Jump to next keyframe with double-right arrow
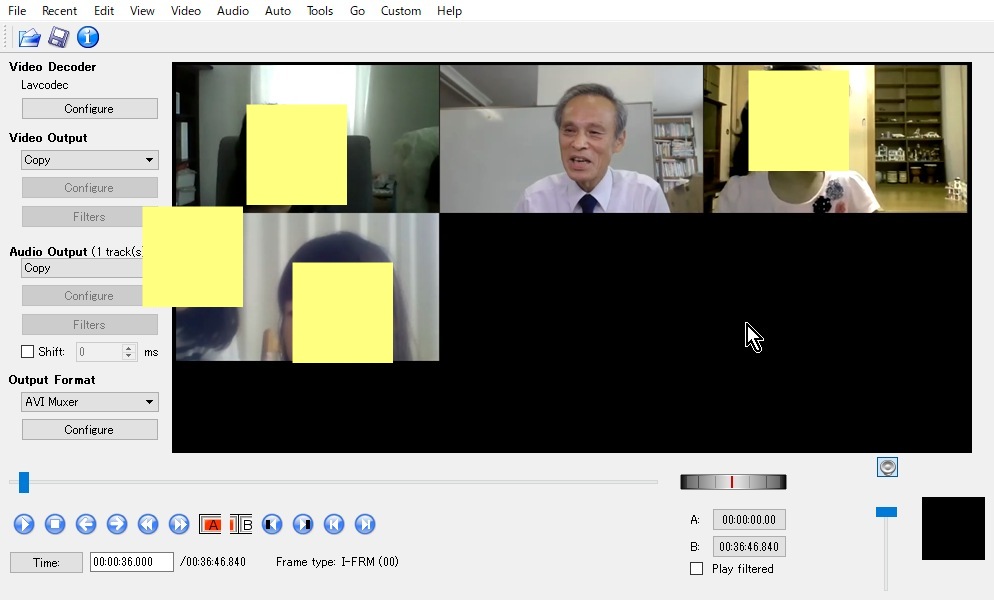Screen dimensions: 994x600 [x=179, y=524]
